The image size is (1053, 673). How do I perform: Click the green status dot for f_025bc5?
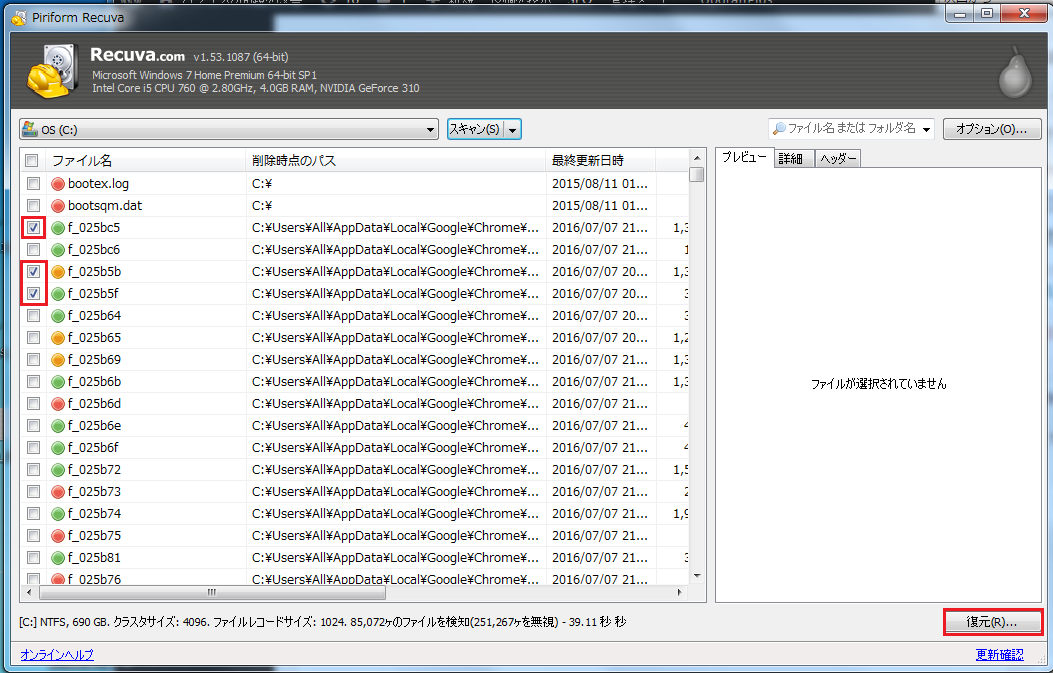coord(58,228)
